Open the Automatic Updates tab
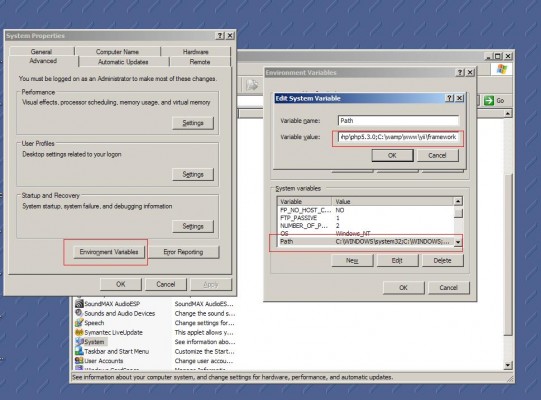 point(123,62)
